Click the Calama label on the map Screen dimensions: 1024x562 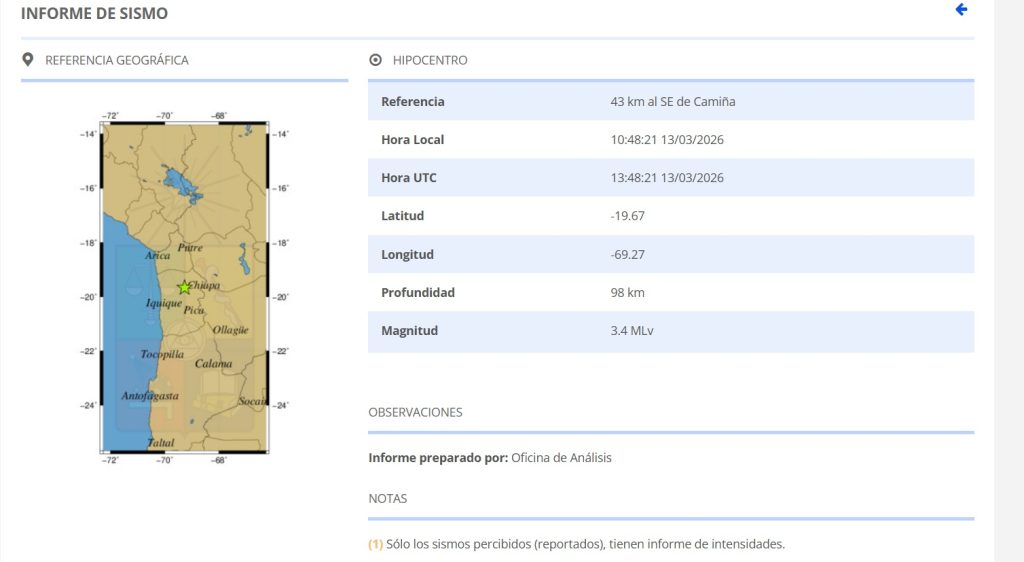click(x=213, y=364)
